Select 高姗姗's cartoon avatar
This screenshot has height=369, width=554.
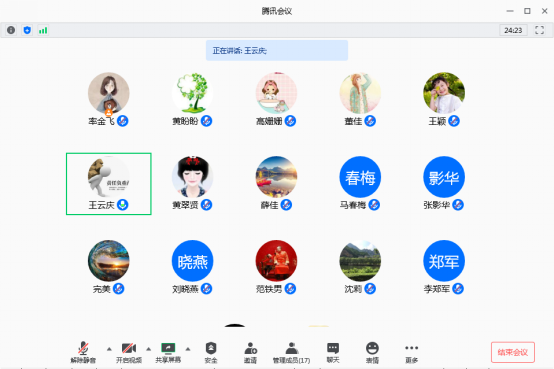[x=276, y=93]
